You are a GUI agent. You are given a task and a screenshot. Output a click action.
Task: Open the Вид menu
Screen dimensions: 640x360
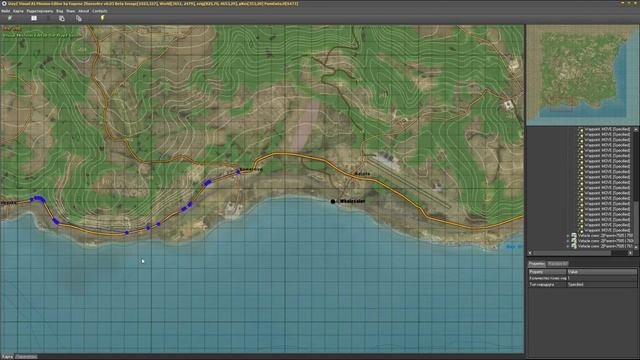60,11
